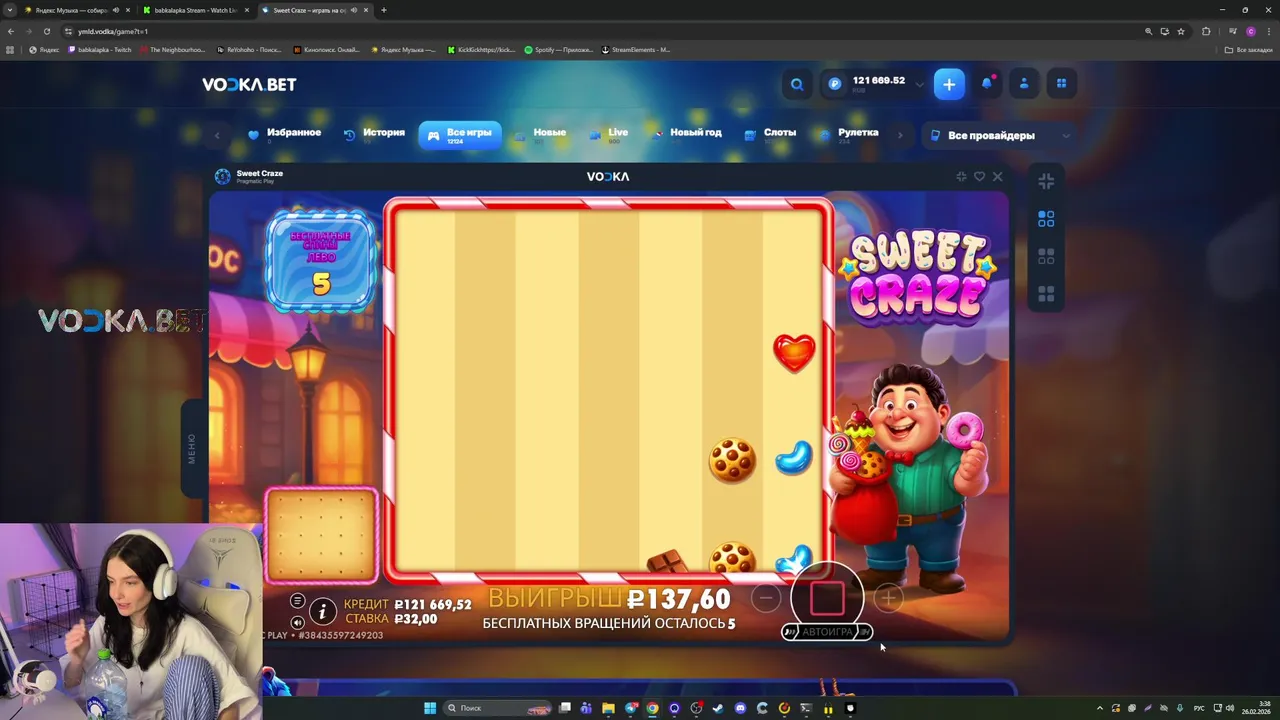The height and width of the screenshot is (720, 1280).
Task: Open the vertical МЕНЮ side tab
Action: coord(192,448)
